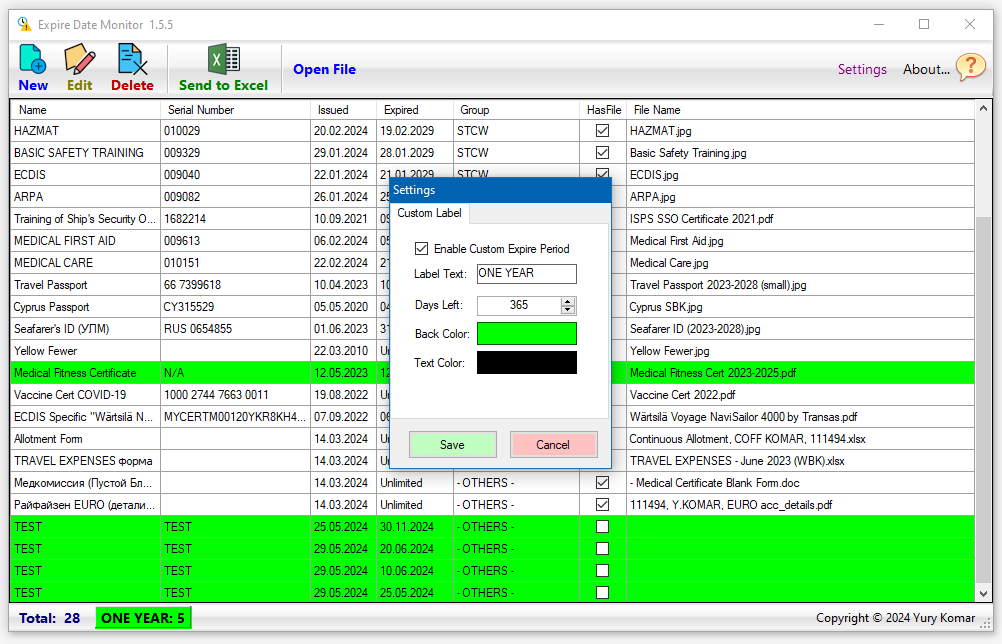
Task: Sort by Issued column header
Action: pos(344,110)
